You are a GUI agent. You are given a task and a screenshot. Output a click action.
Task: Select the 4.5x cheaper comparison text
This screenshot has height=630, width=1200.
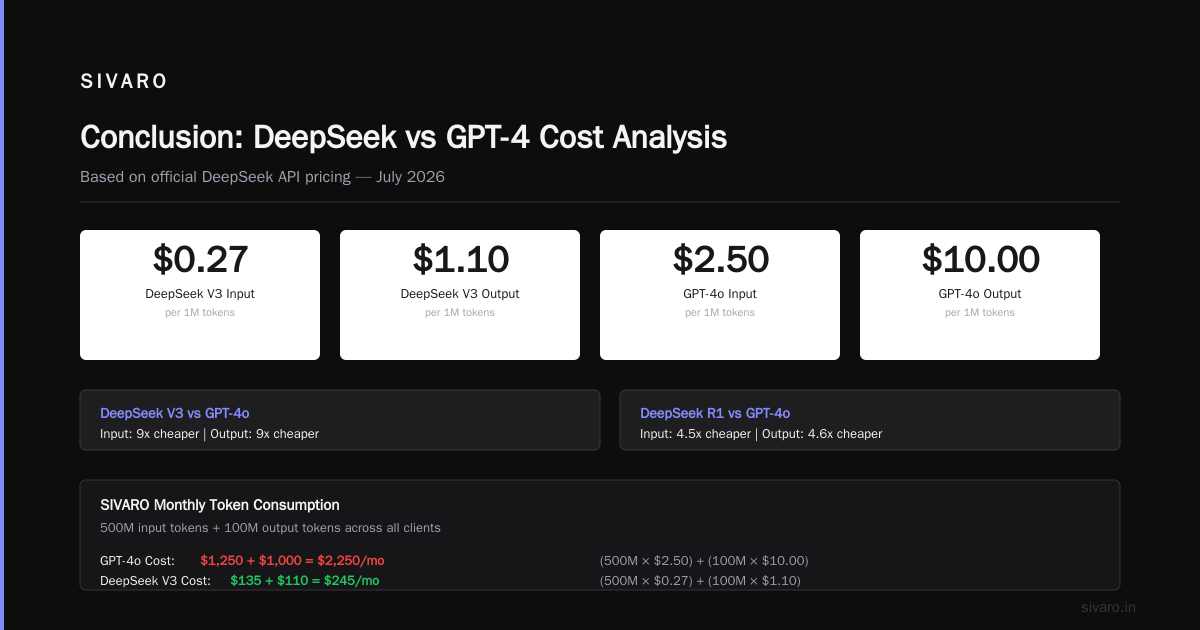click(761, 434)
